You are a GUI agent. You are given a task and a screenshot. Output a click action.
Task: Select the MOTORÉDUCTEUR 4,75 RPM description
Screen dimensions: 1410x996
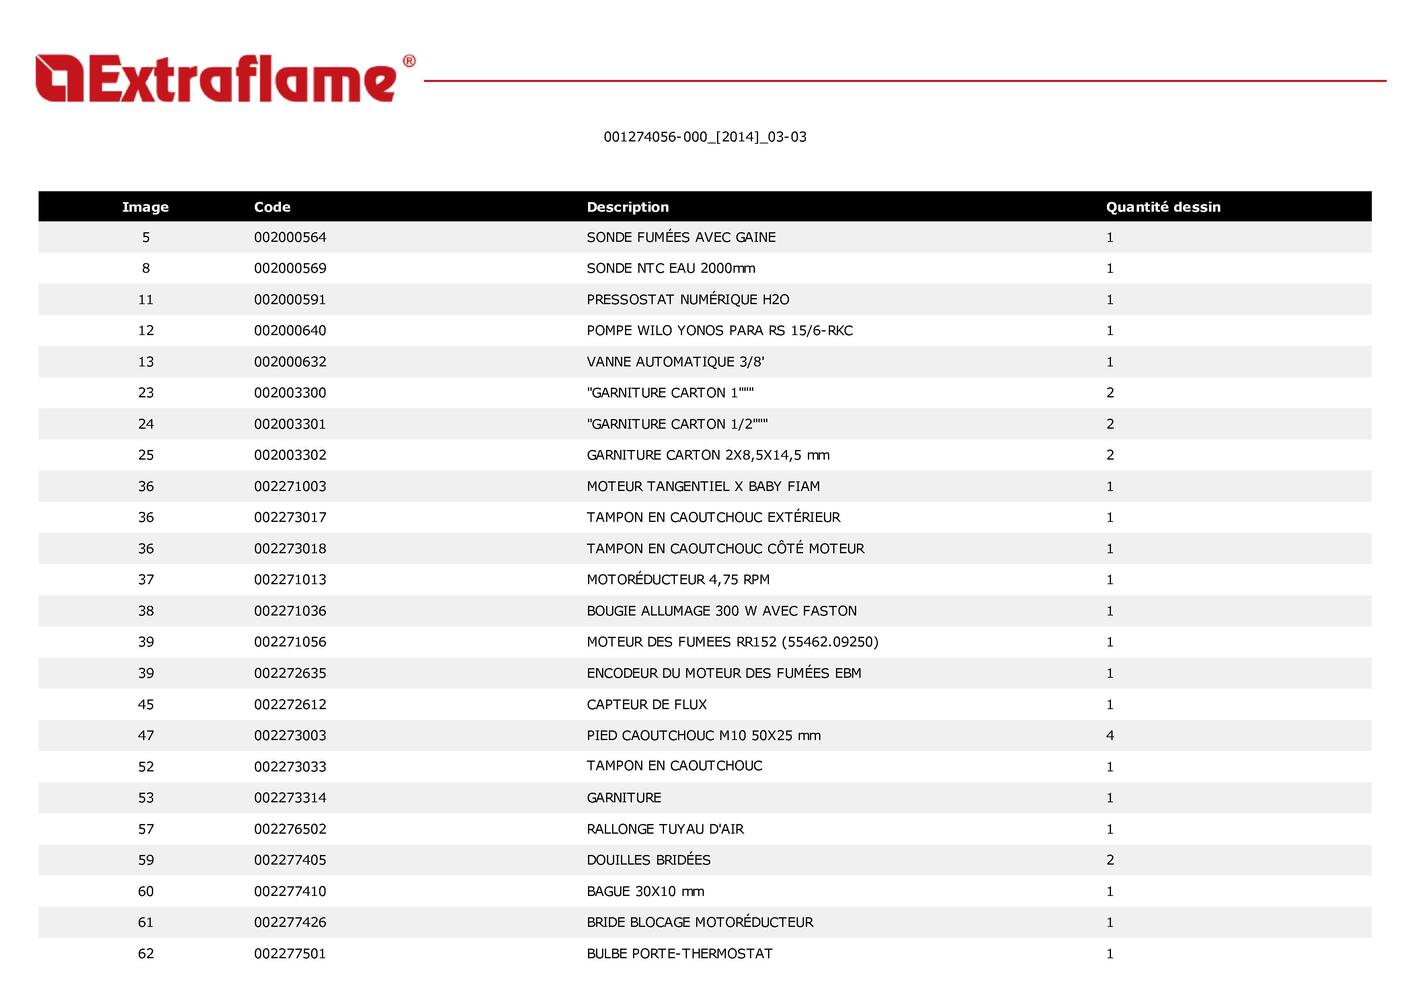tap(677, 579)
